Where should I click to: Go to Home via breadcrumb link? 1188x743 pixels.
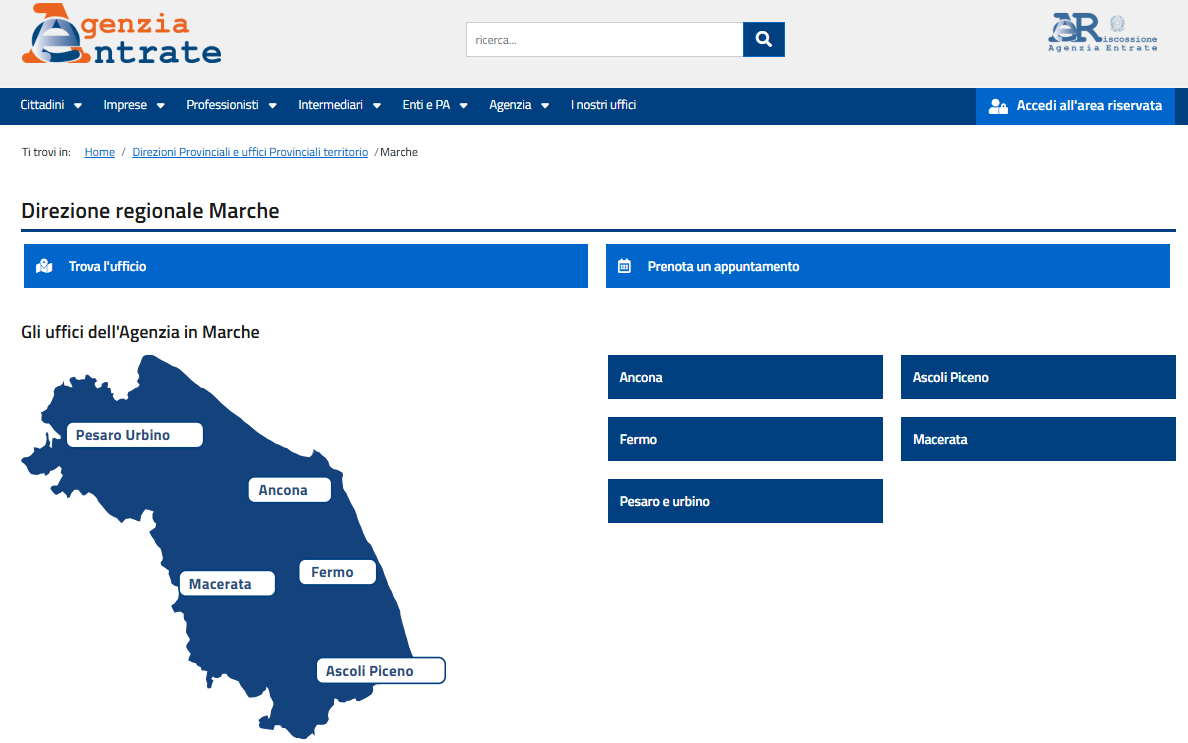pos(100,152)
